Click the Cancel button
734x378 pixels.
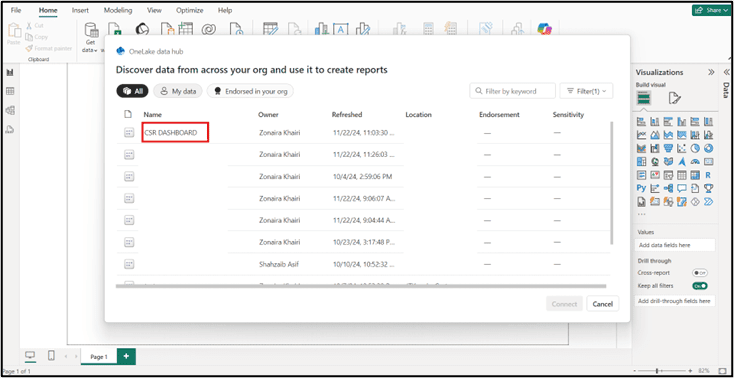click(602, 304)
